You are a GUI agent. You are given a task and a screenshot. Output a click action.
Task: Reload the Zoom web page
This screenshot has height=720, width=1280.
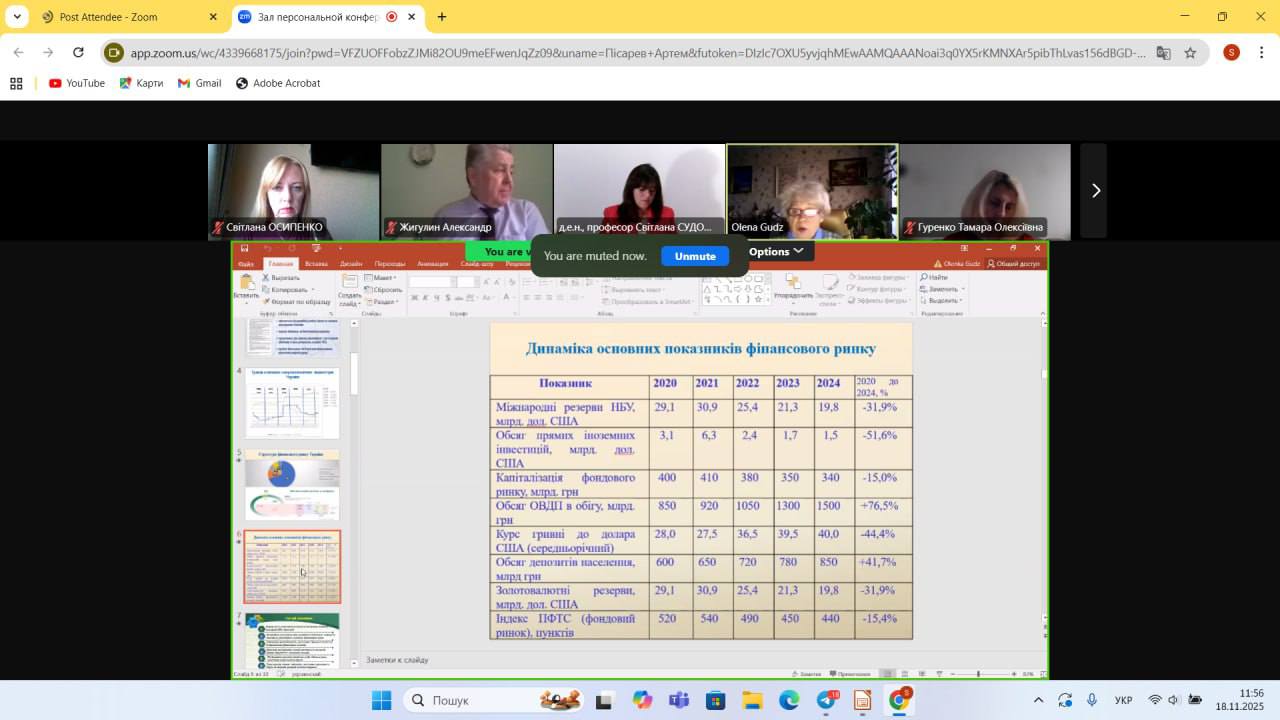(78, 53)
